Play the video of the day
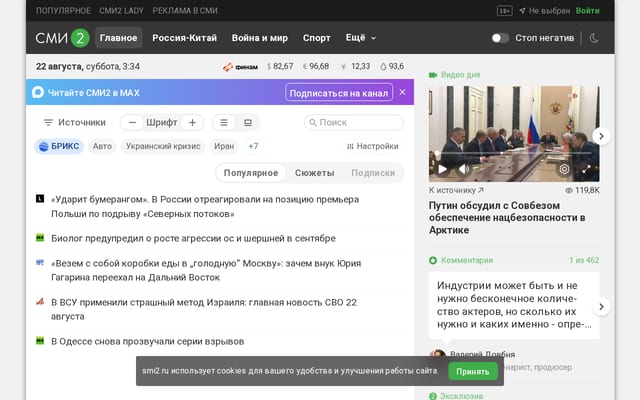640x400 pixels. pyautogui.click(x=442, y=169)
